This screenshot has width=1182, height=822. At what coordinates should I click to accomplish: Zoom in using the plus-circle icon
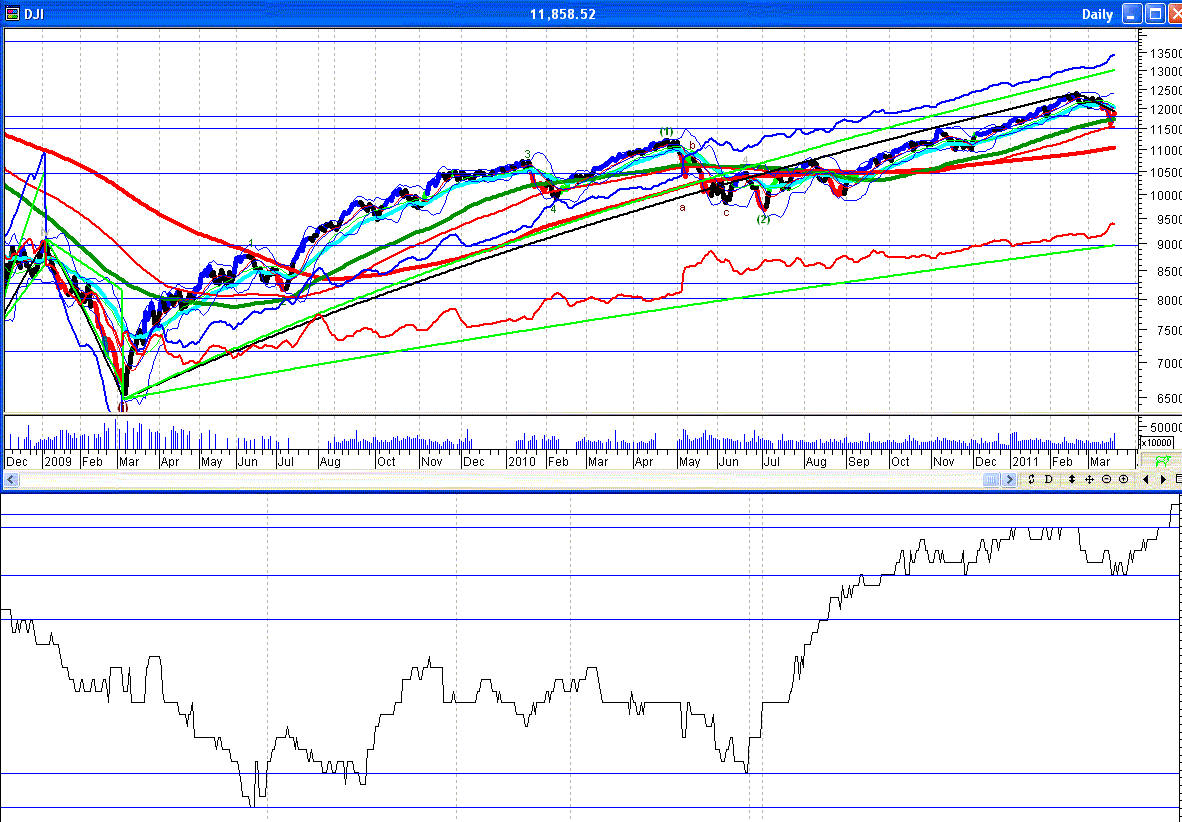(1123, 479)
